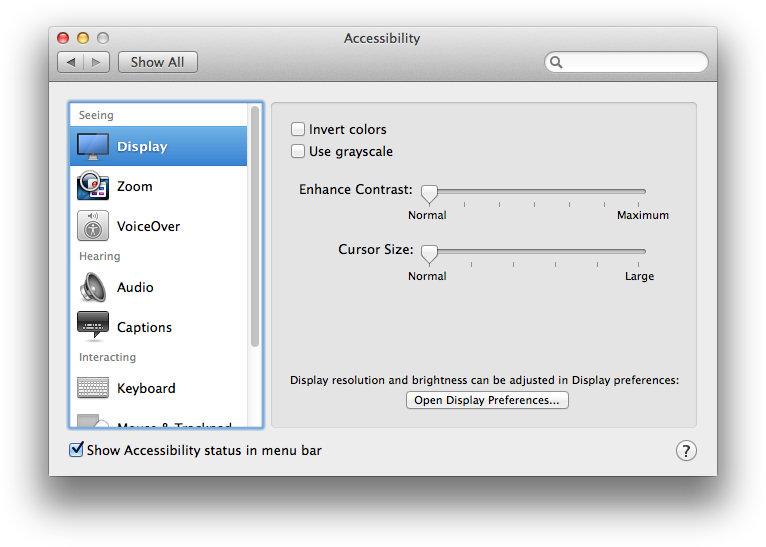Viewport: 766px width, 547px height.
Task: Go forward with the right arrow button
Action: 96,62
